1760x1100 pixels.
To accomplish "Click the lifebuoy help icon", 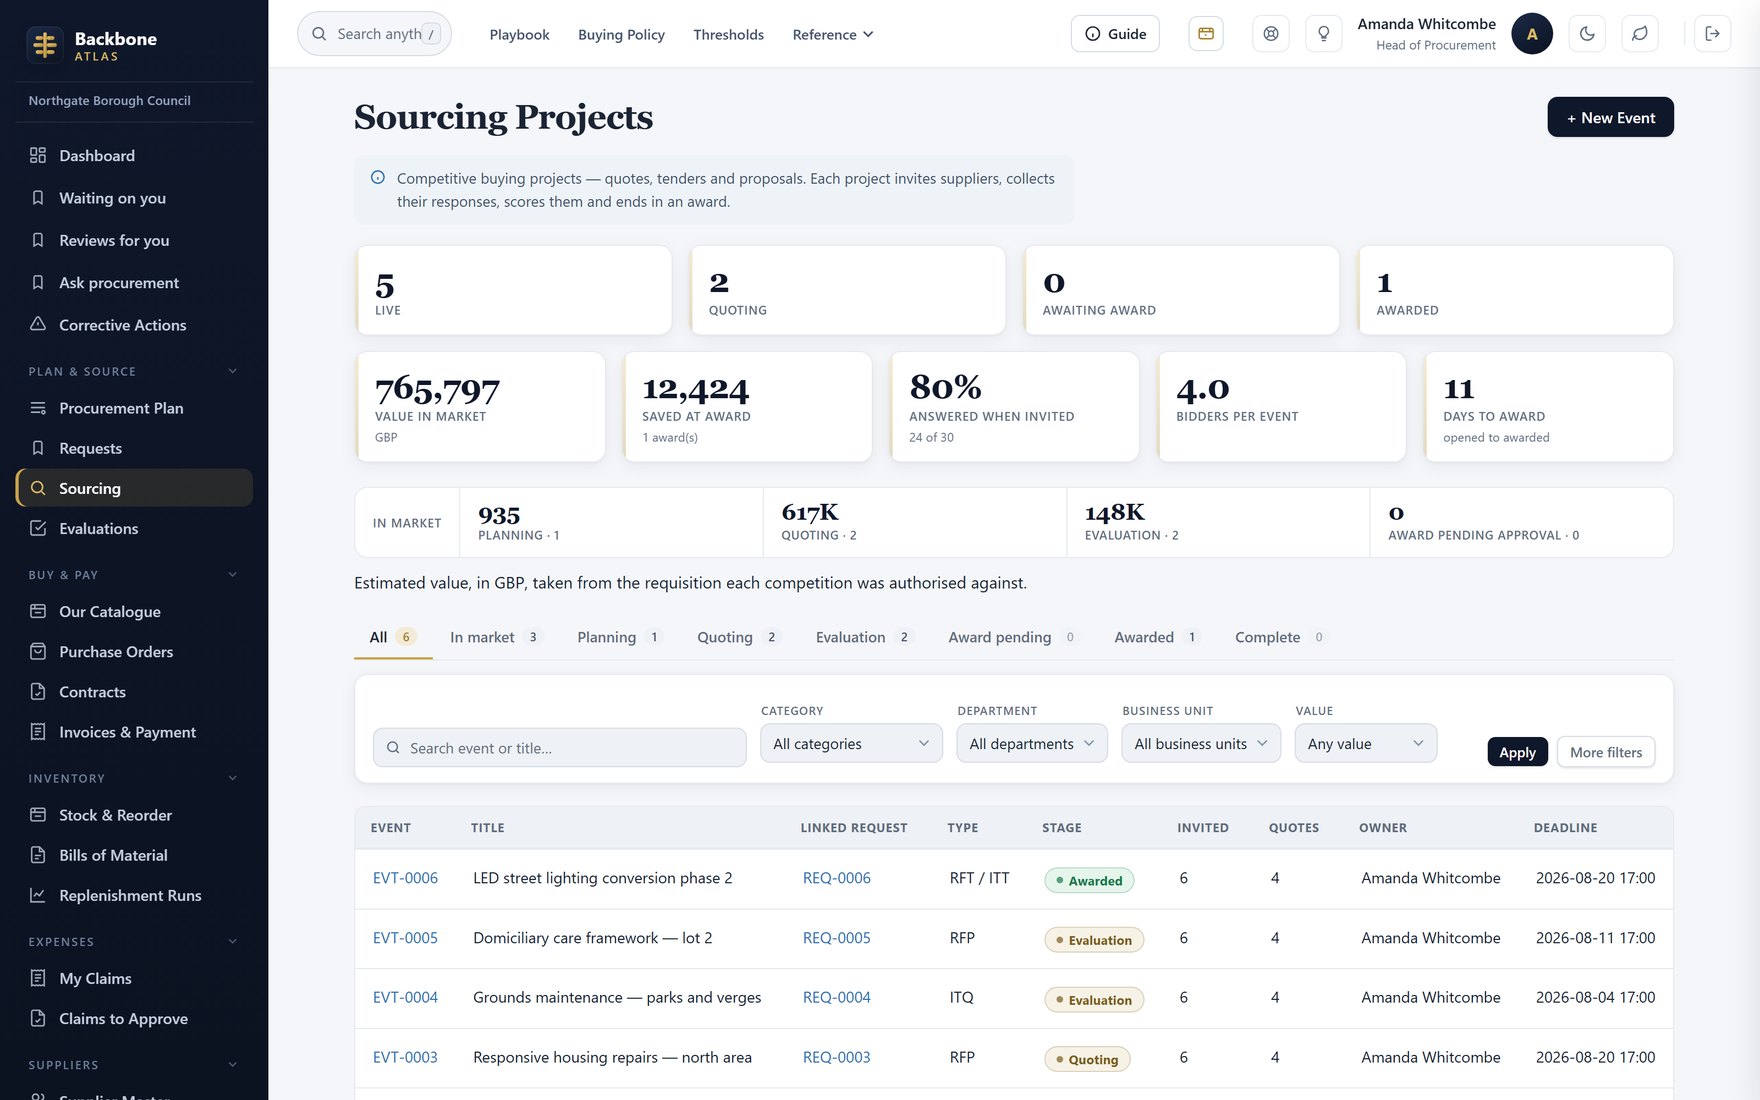I will (1271, 34).
